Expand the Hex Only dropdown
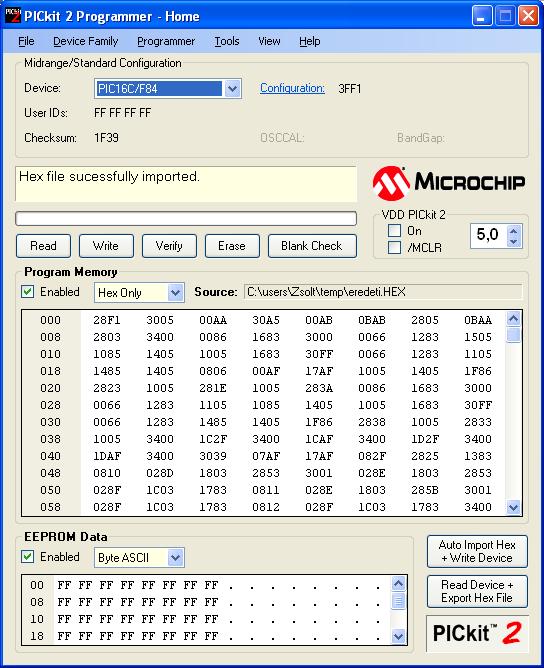544x668 pixels. [175, 293]
